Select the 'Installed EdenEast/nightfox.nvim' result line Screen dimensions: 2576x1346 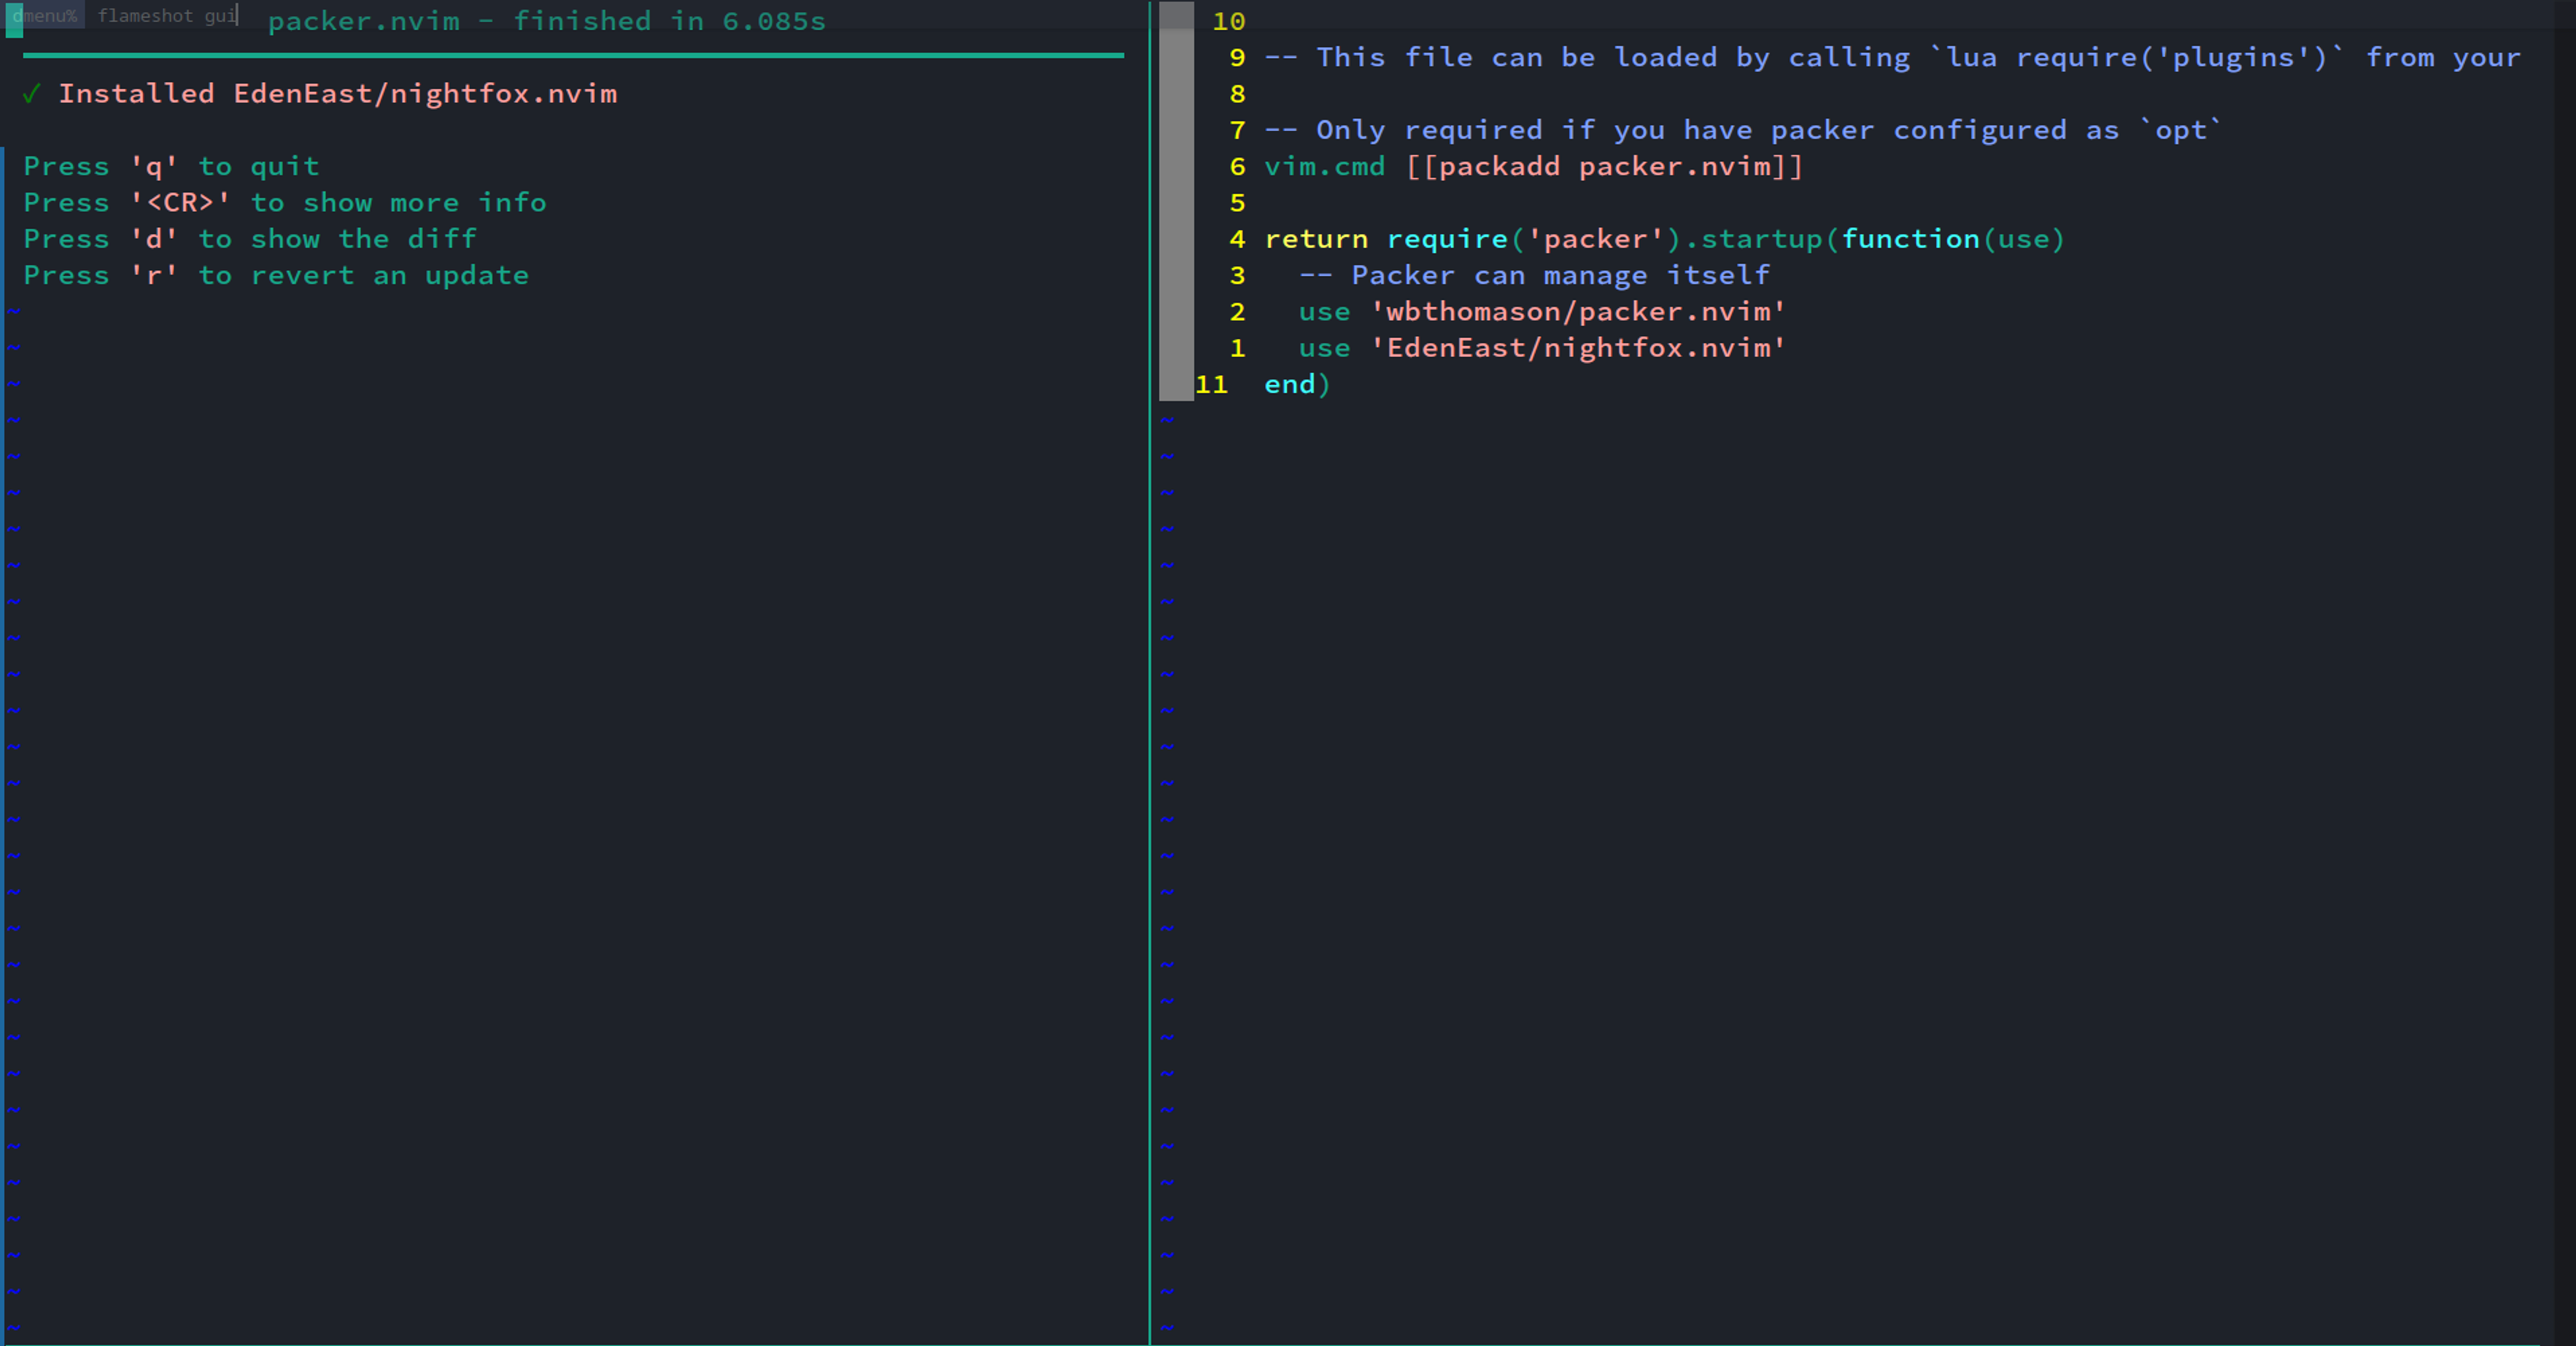[x=337, y=94]
